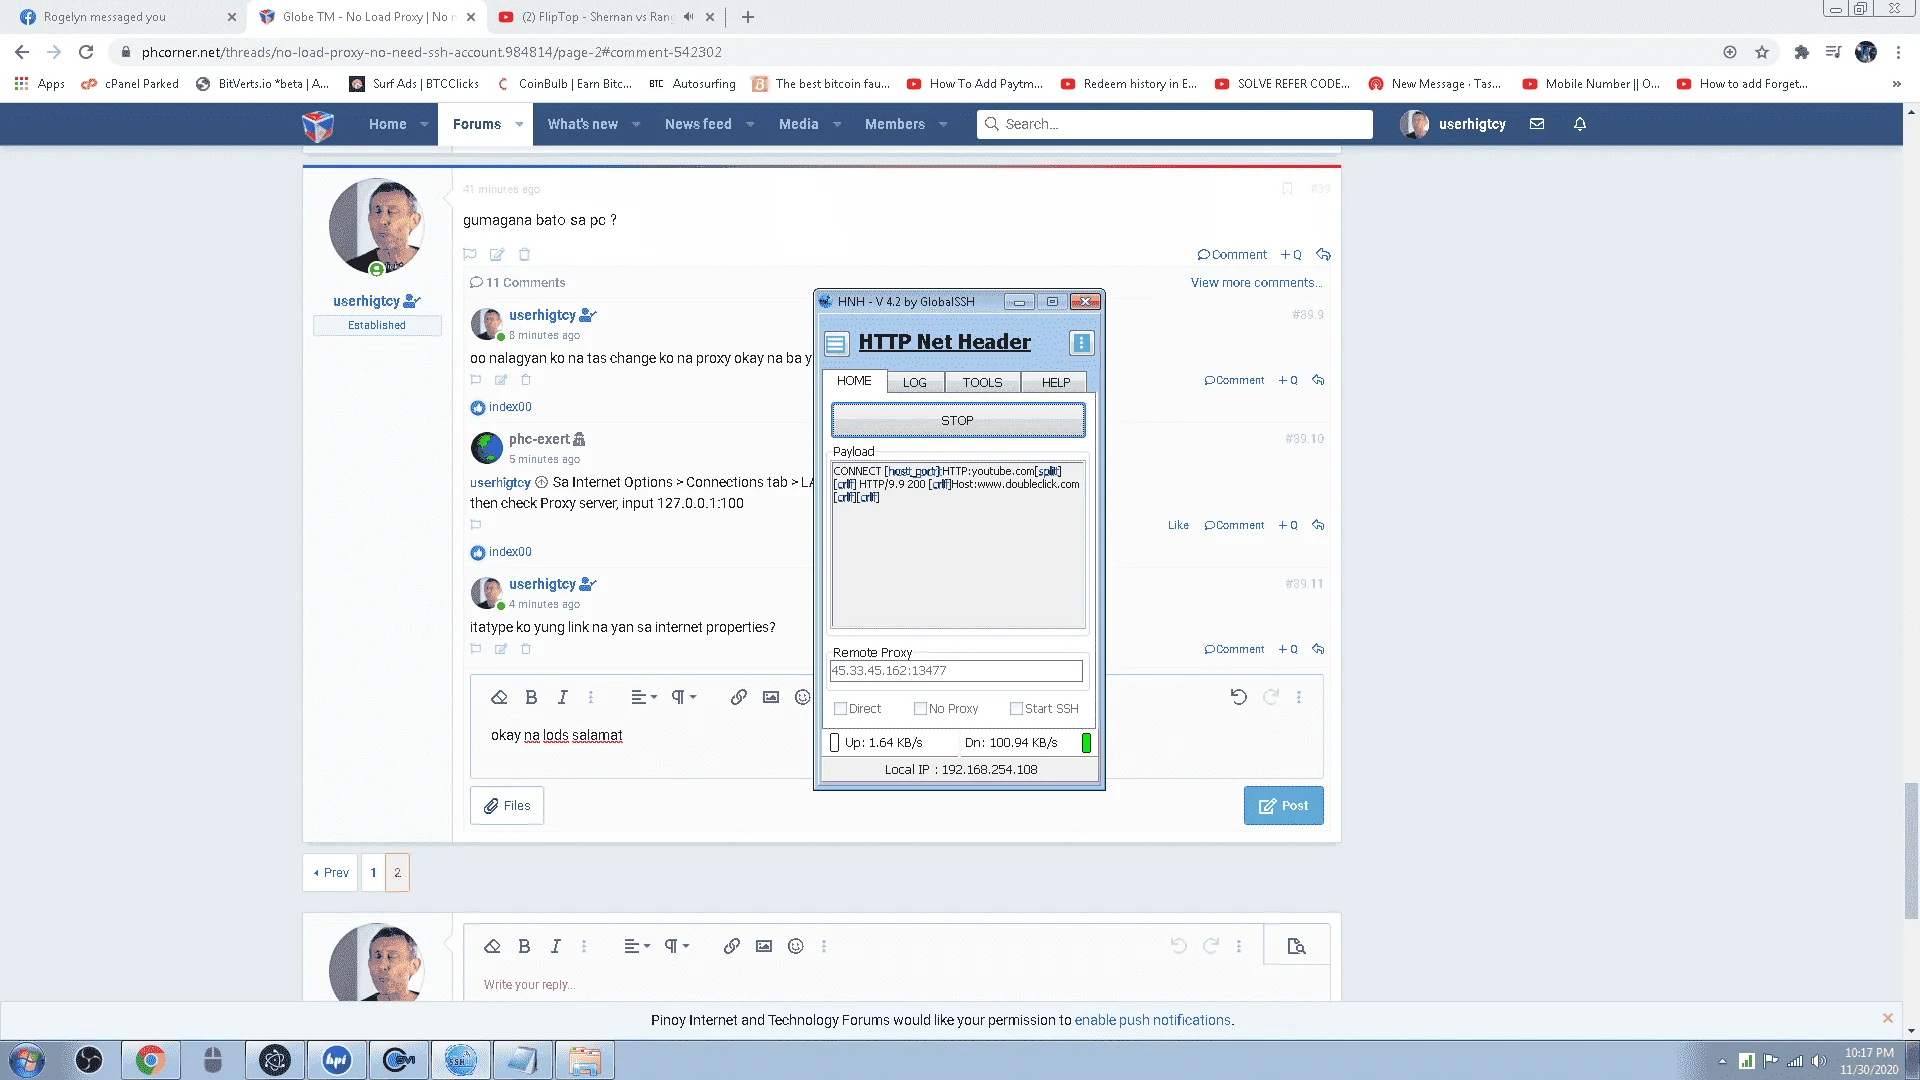Click enable push notifications link
Image resolution: width=1920 pixels, height=1080 pixels.
[x=1152, y=1021]
